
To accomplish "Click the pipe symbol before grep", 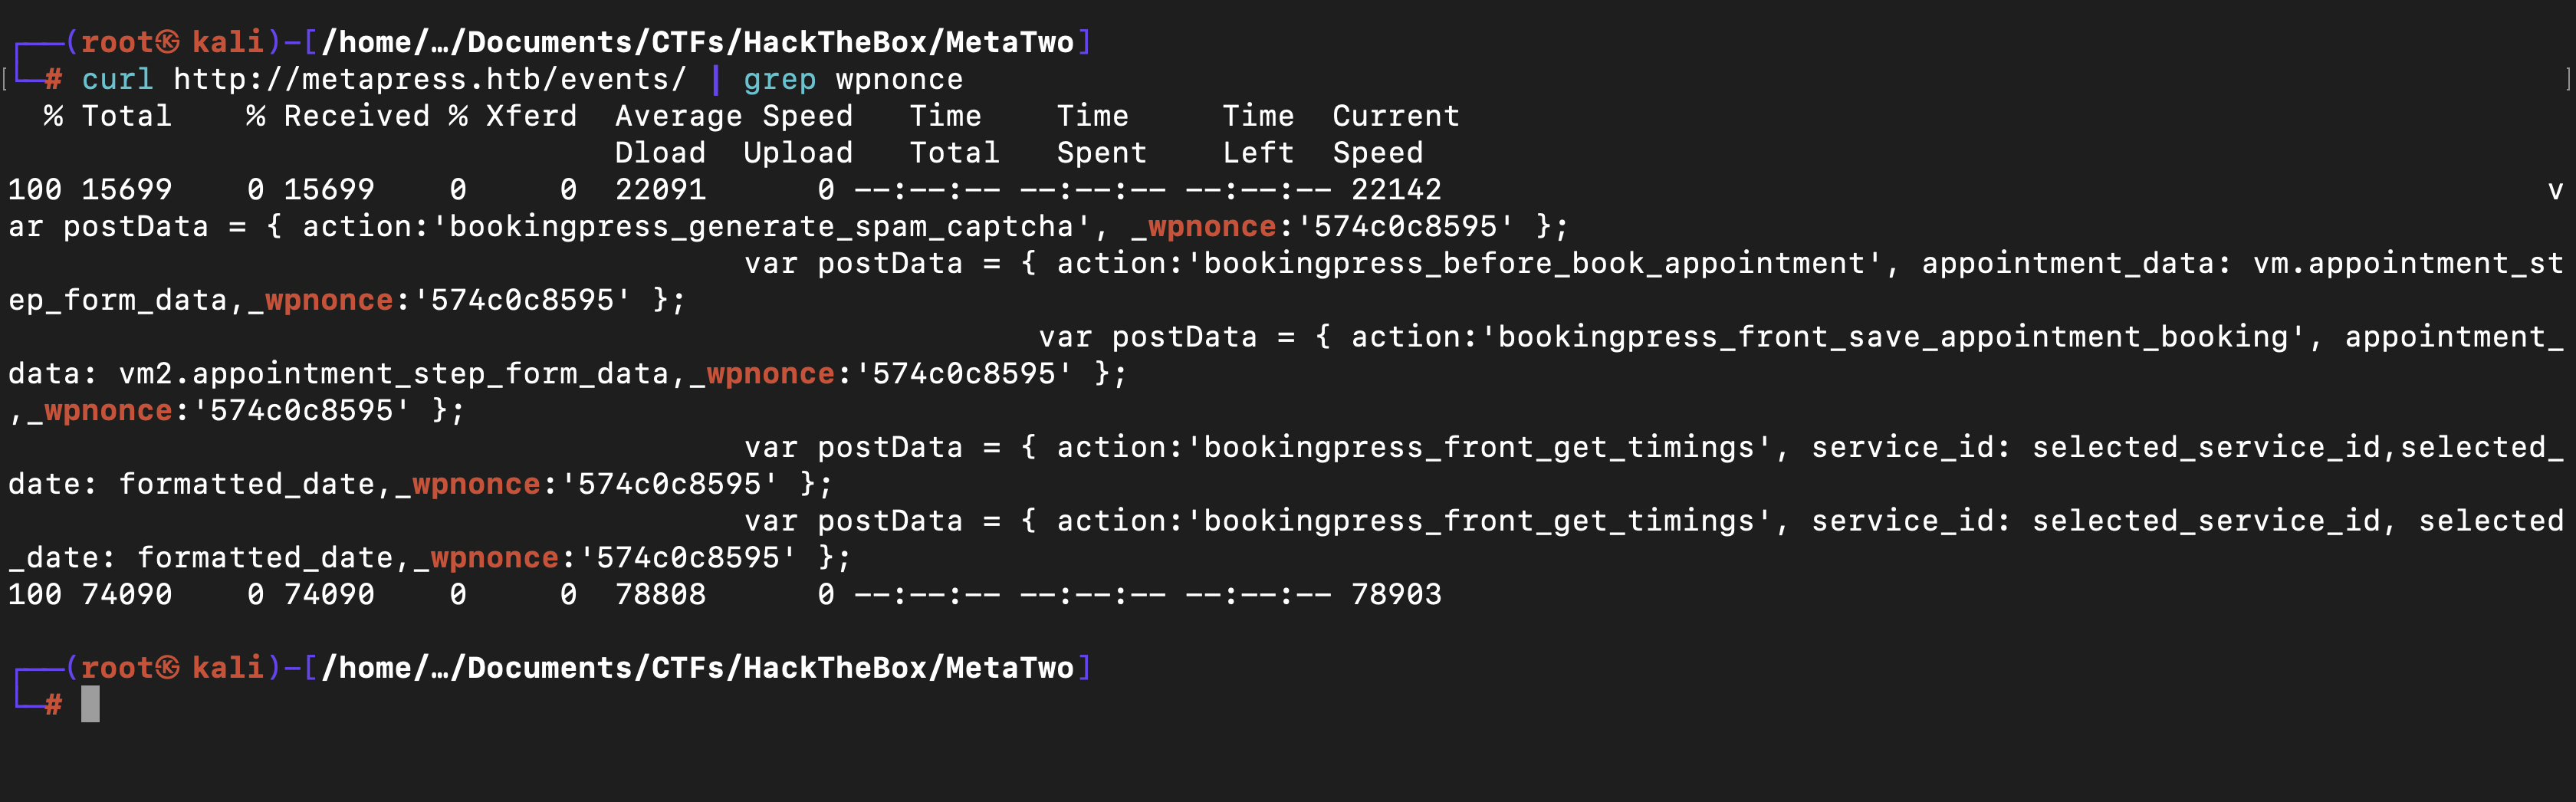I will tap(715, 79).
